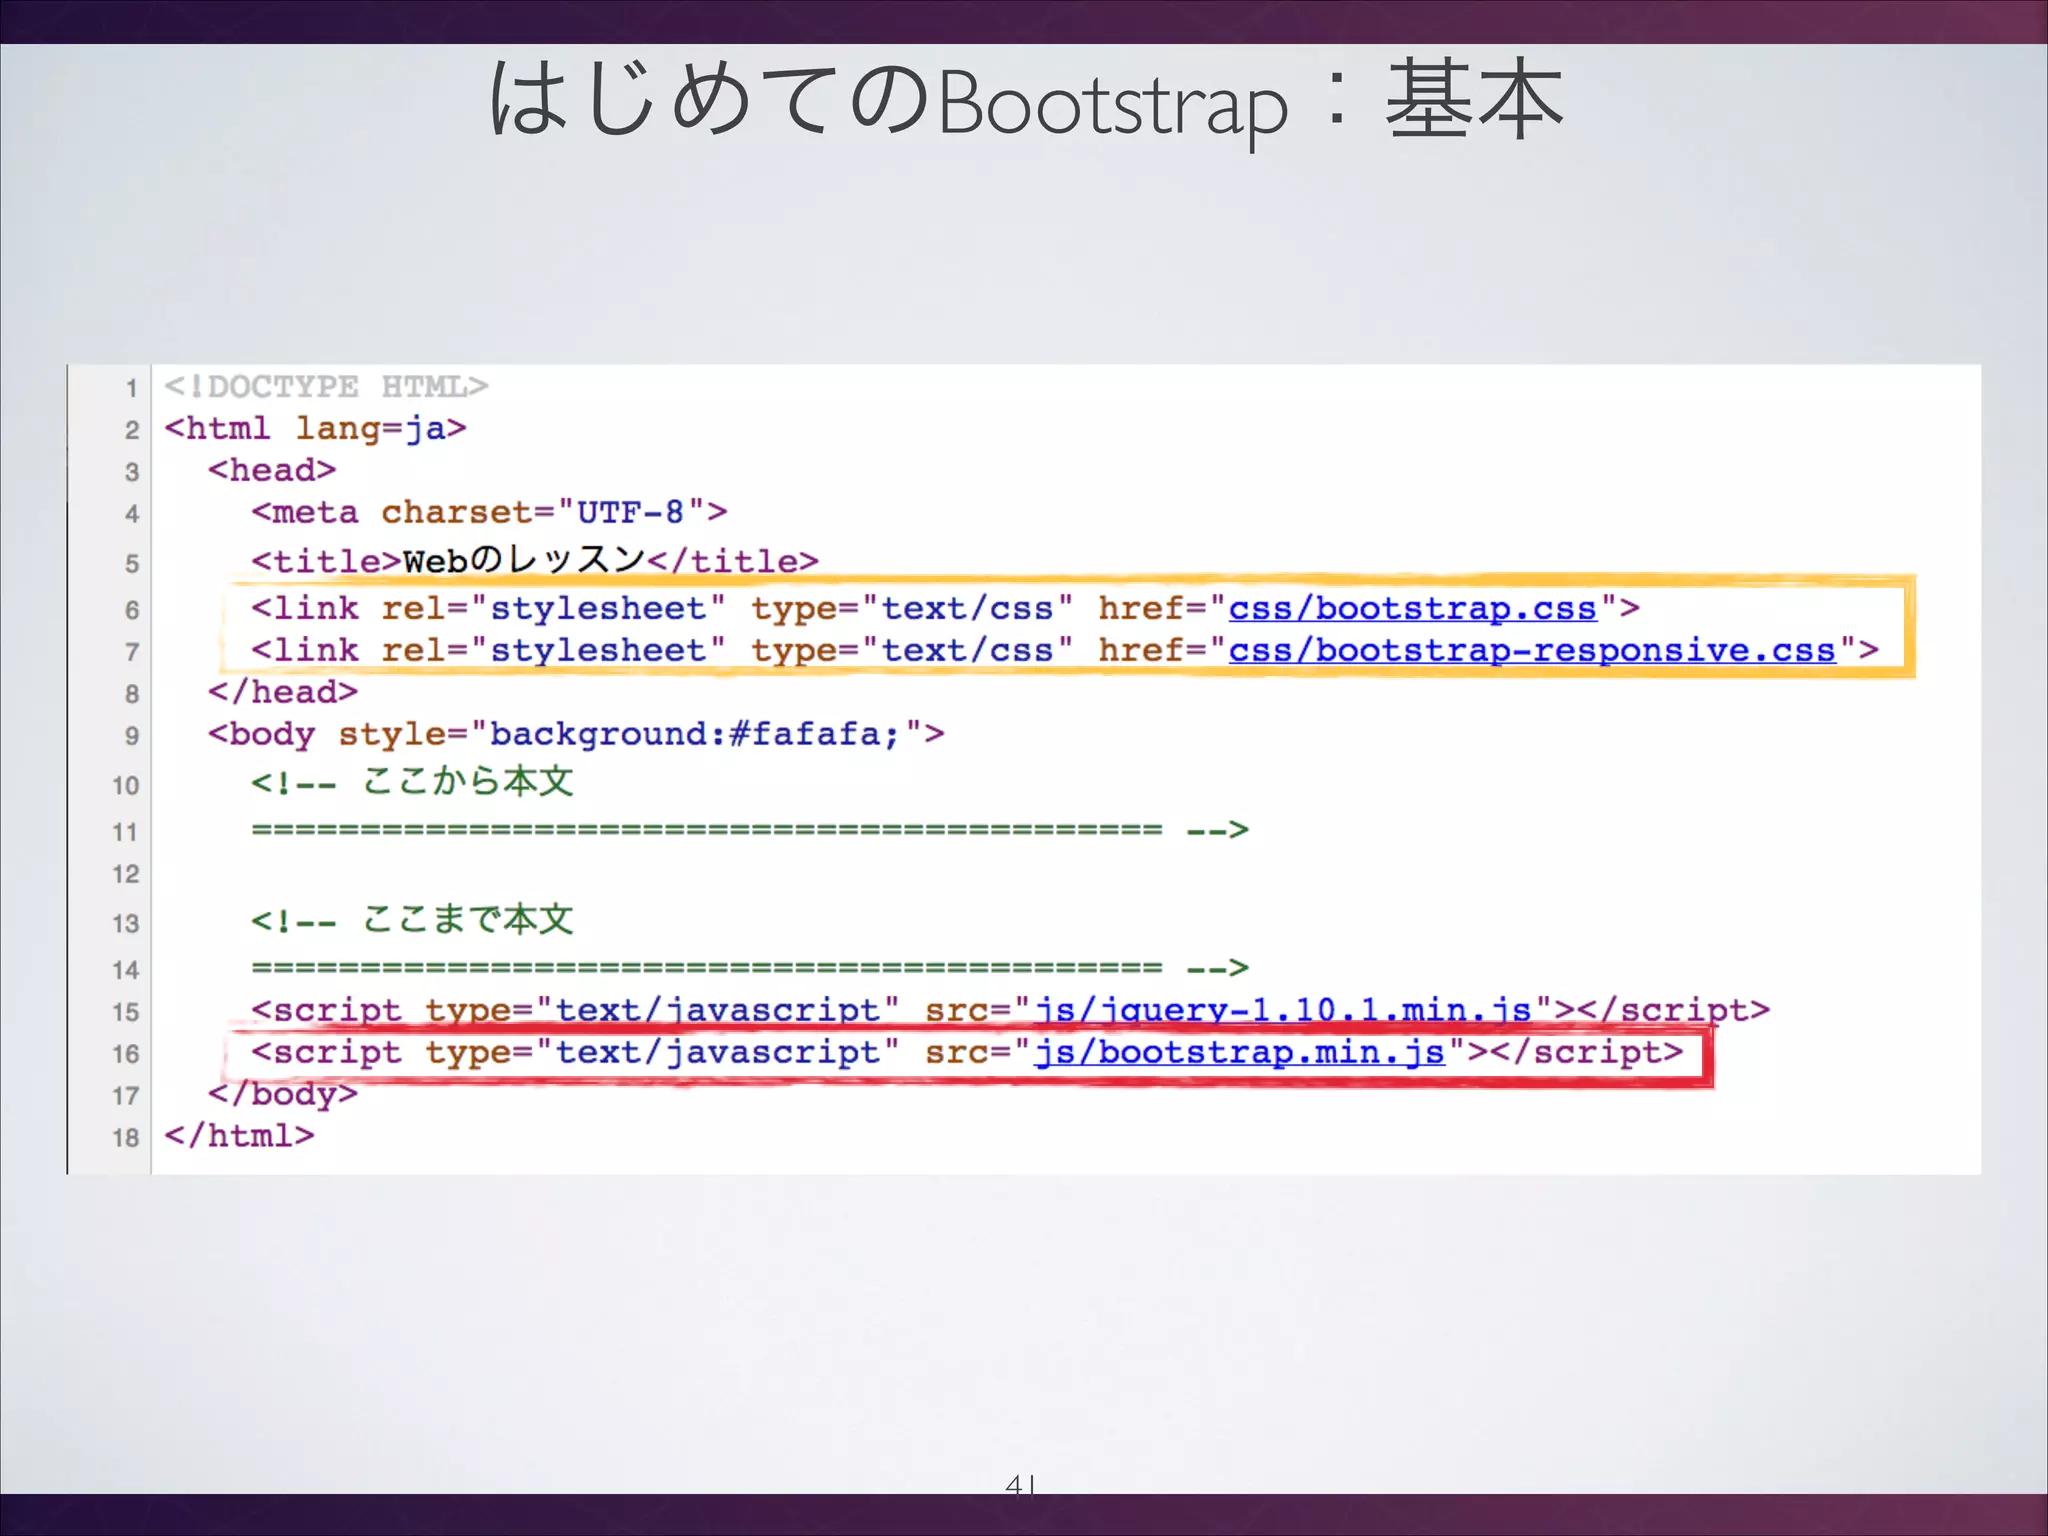Click the closing </html> tag

pyautogui.click(x=239, y=1136)
